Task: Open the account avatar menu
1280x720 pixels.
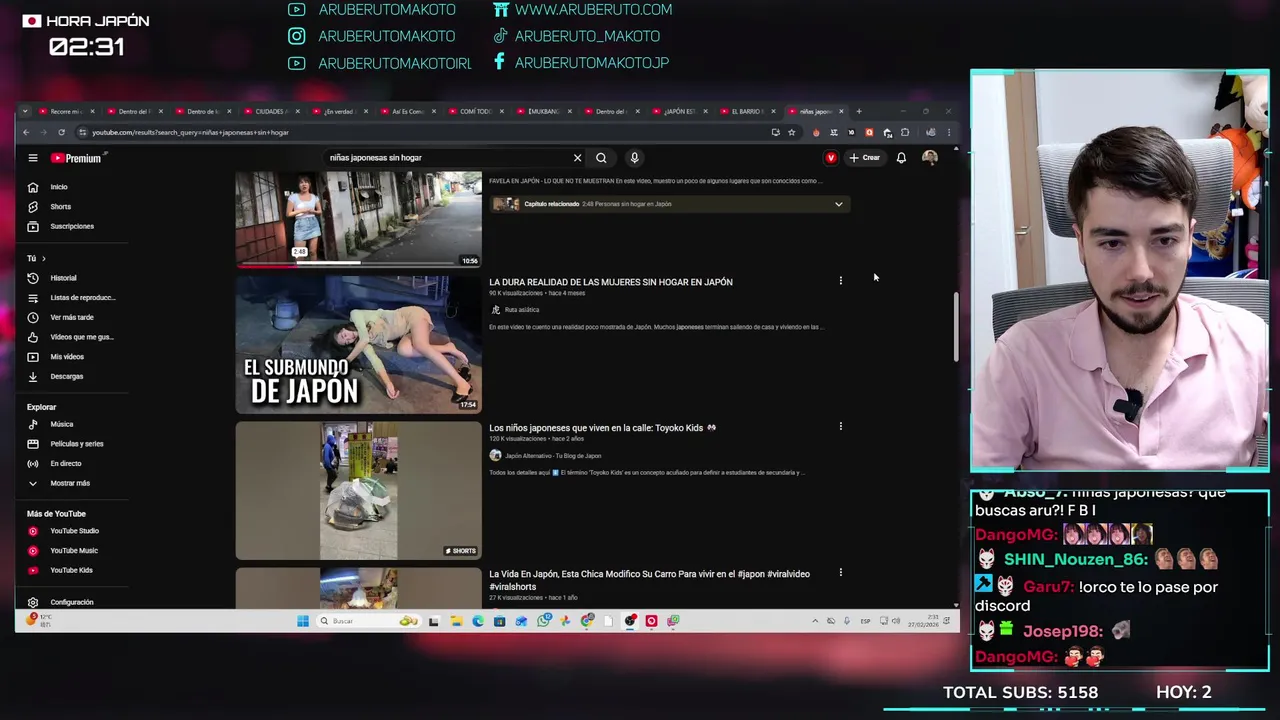Action: [930, 158]
